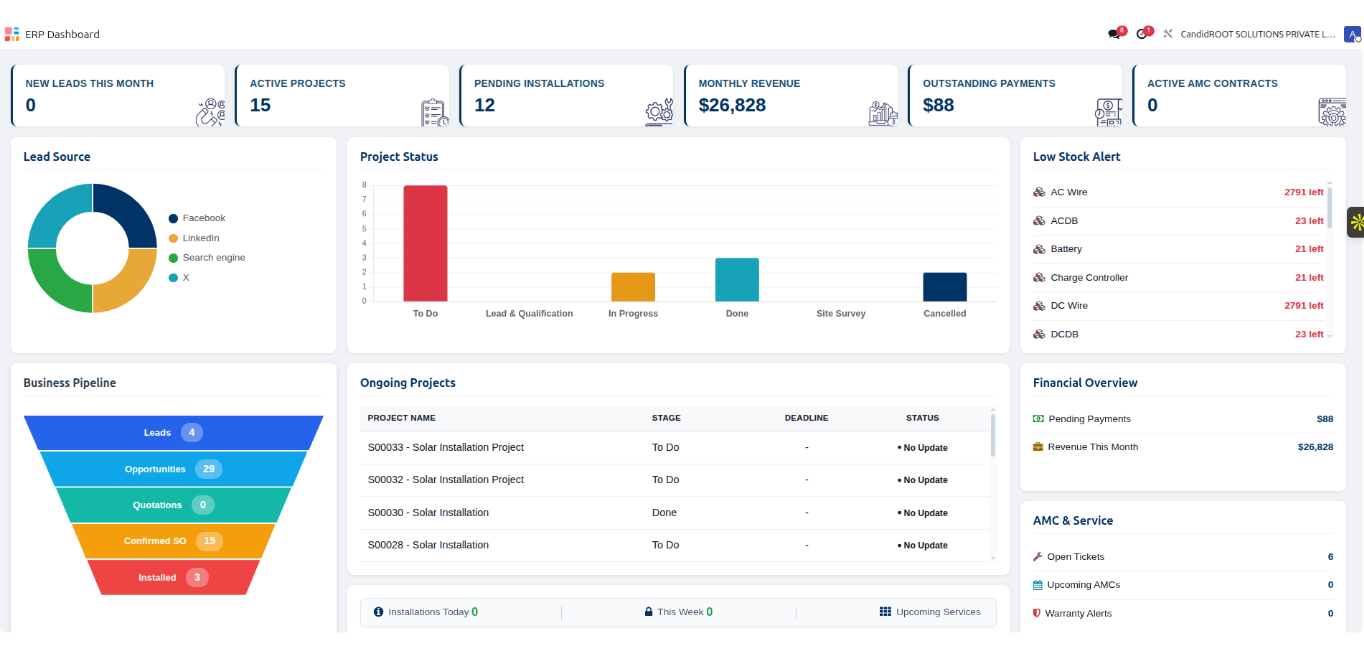Click the Charge Controller stock icon

[x=1039, y=278]
